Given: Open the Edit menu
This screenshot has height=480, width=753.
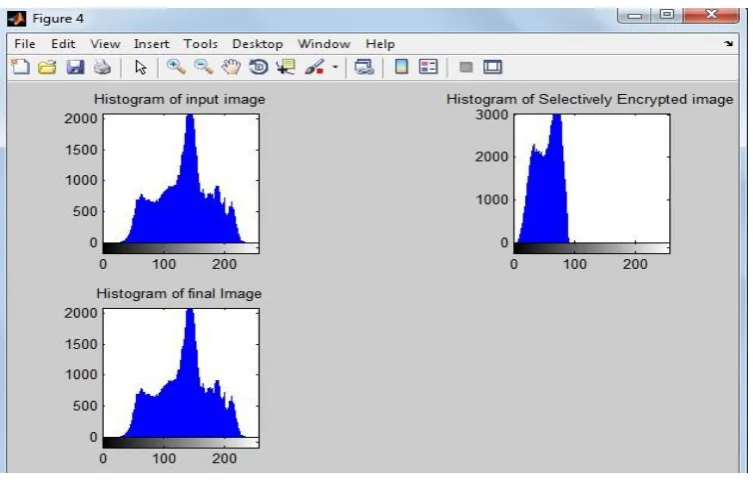Looking at the screenshot, I should pos(63,44).
